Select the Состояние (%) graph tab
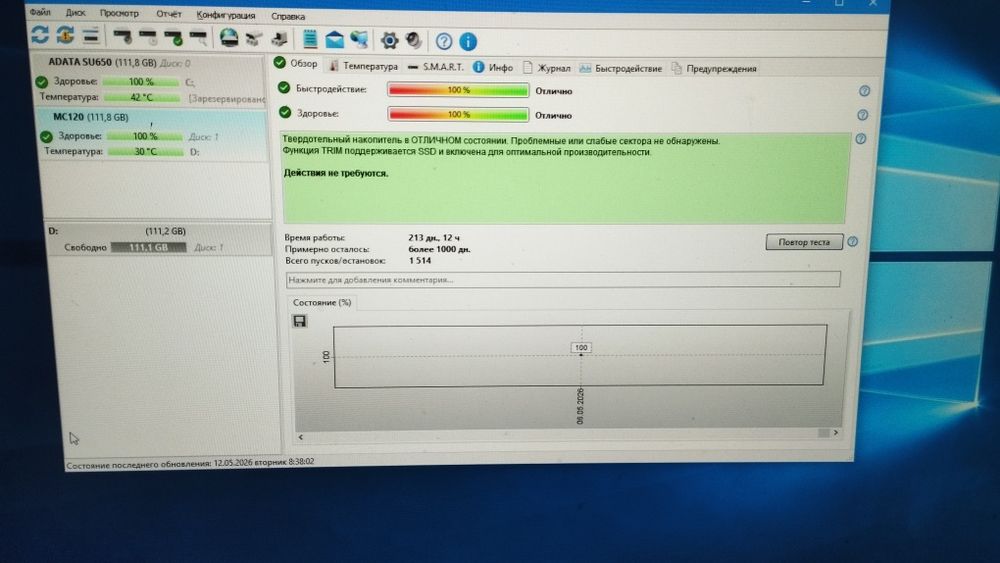This screenshot has width=1000, height=563. tap(321, 302)
